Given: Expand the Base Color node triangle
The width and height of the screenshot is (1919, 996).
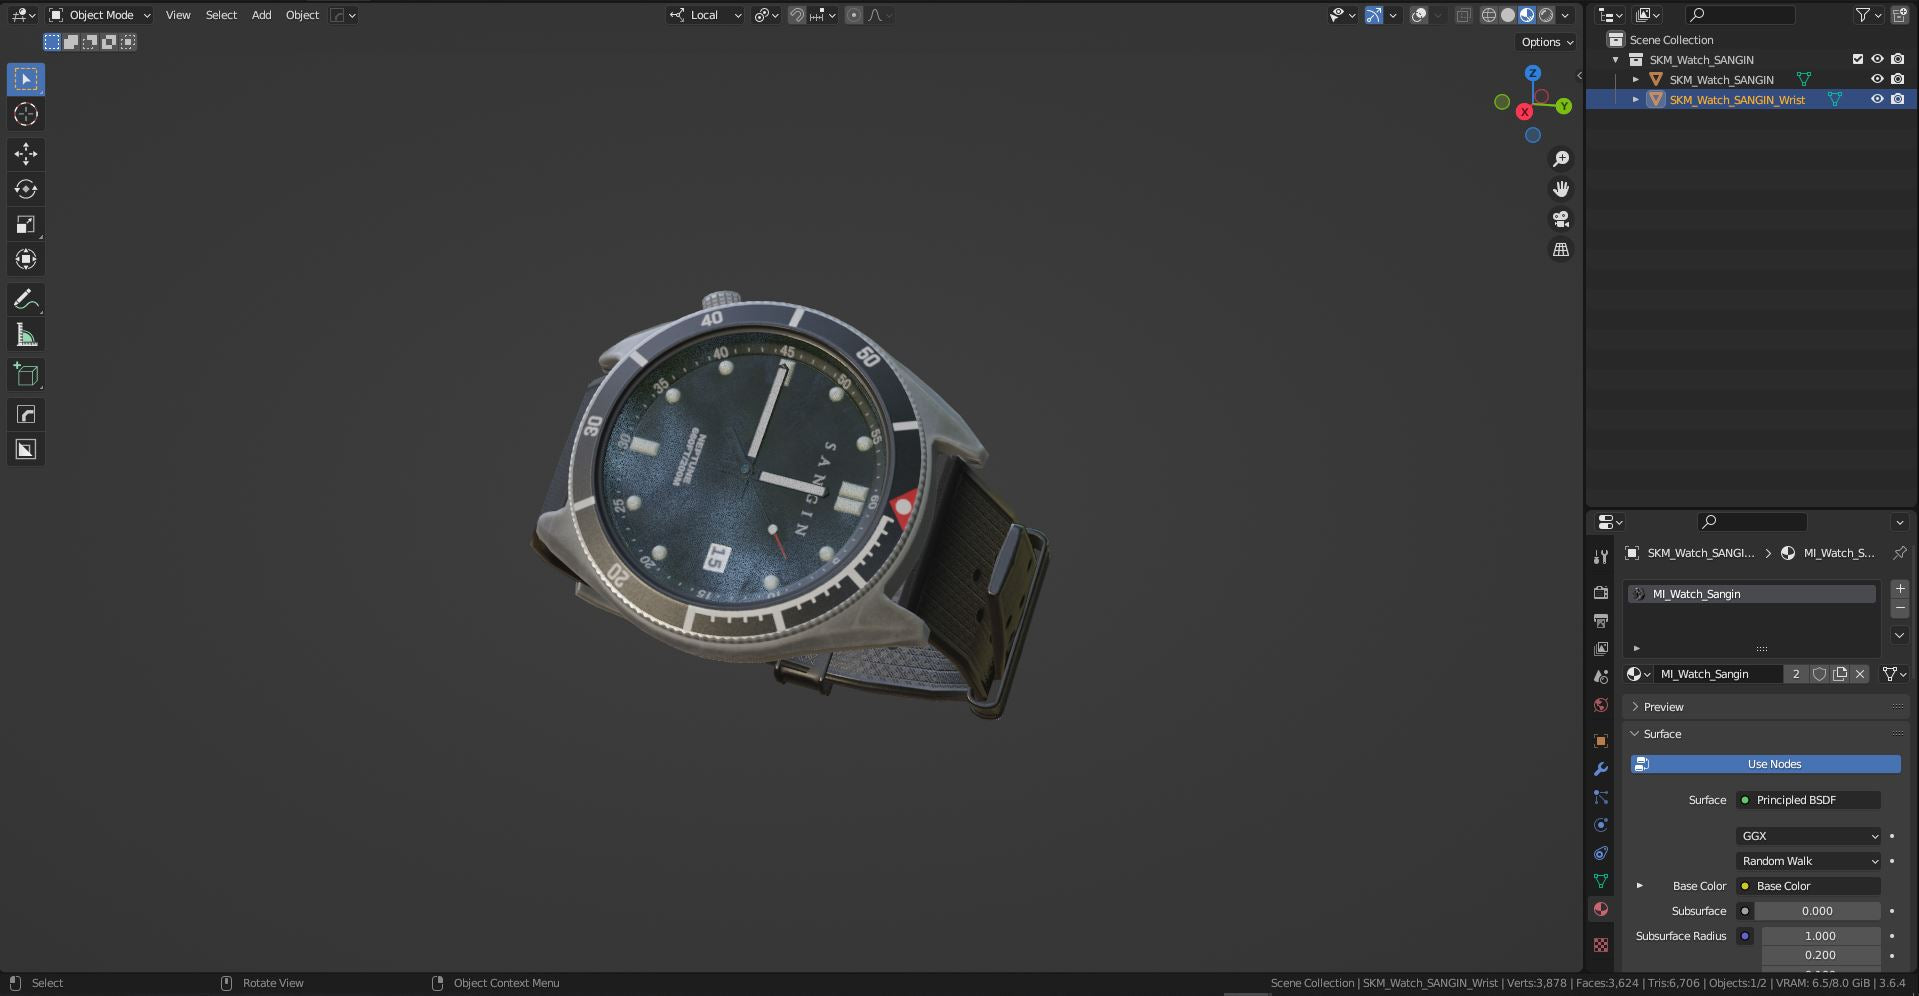Looking at the screenshot, I should (1639, 886).
